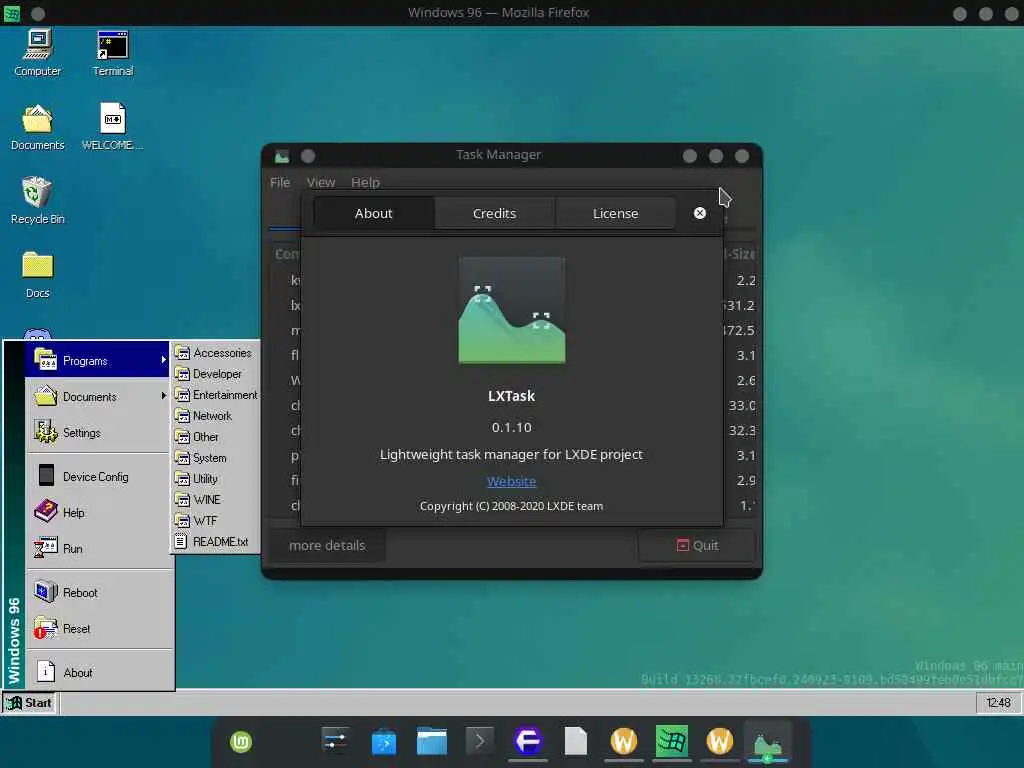Close the About dialog with X button
Image resolution: width=1024 pixels, height=768 pixels.
[699, 213]
